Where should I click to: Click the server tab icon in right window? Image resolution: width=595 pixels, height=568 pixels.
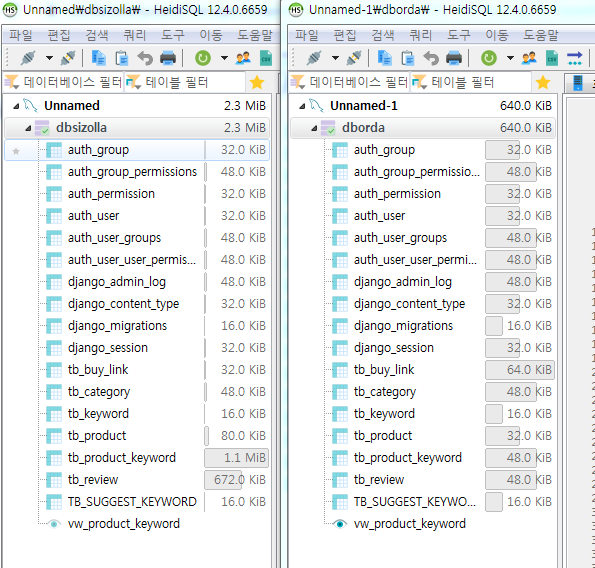tap(578, 83)
